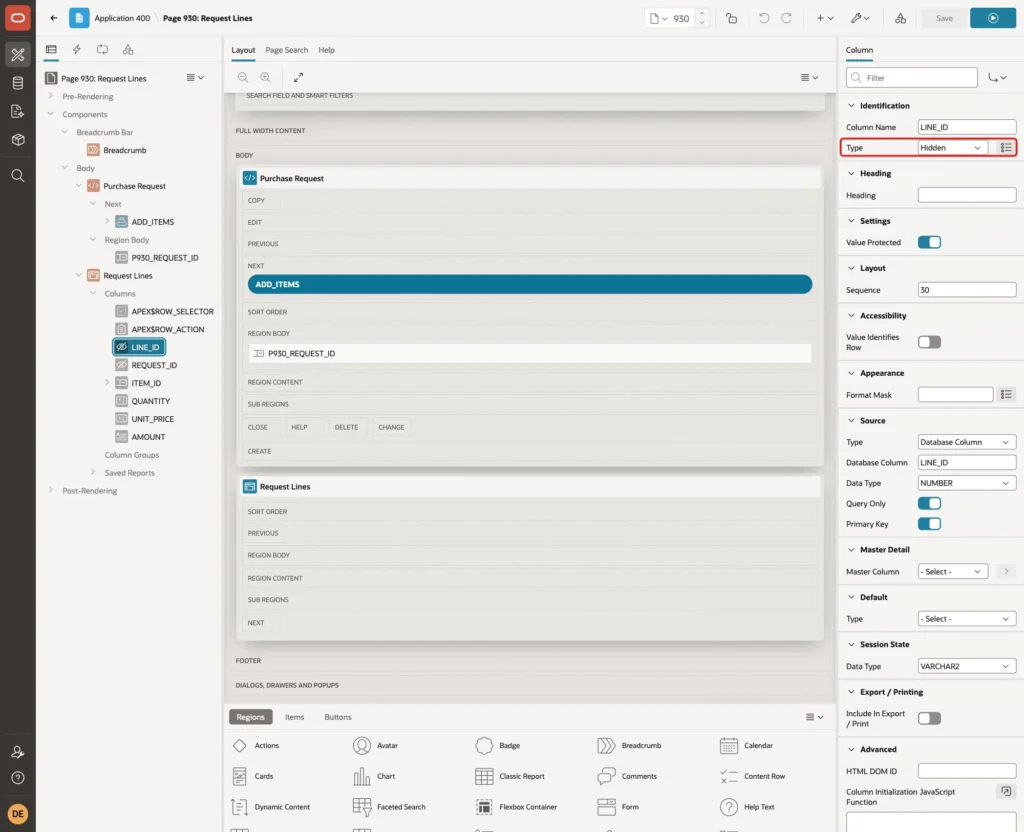Switch to Dynamic Actions lightning tab

[76, 50]
